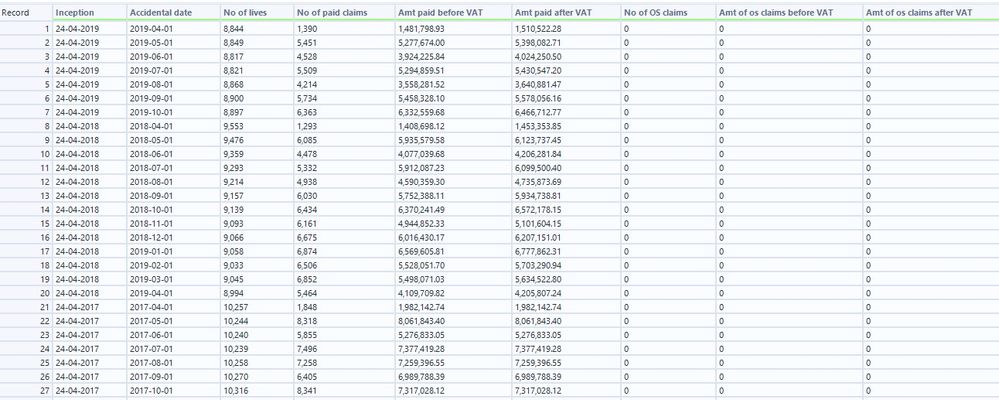Click the value 1,510,522.28

[x=538, y=29]
